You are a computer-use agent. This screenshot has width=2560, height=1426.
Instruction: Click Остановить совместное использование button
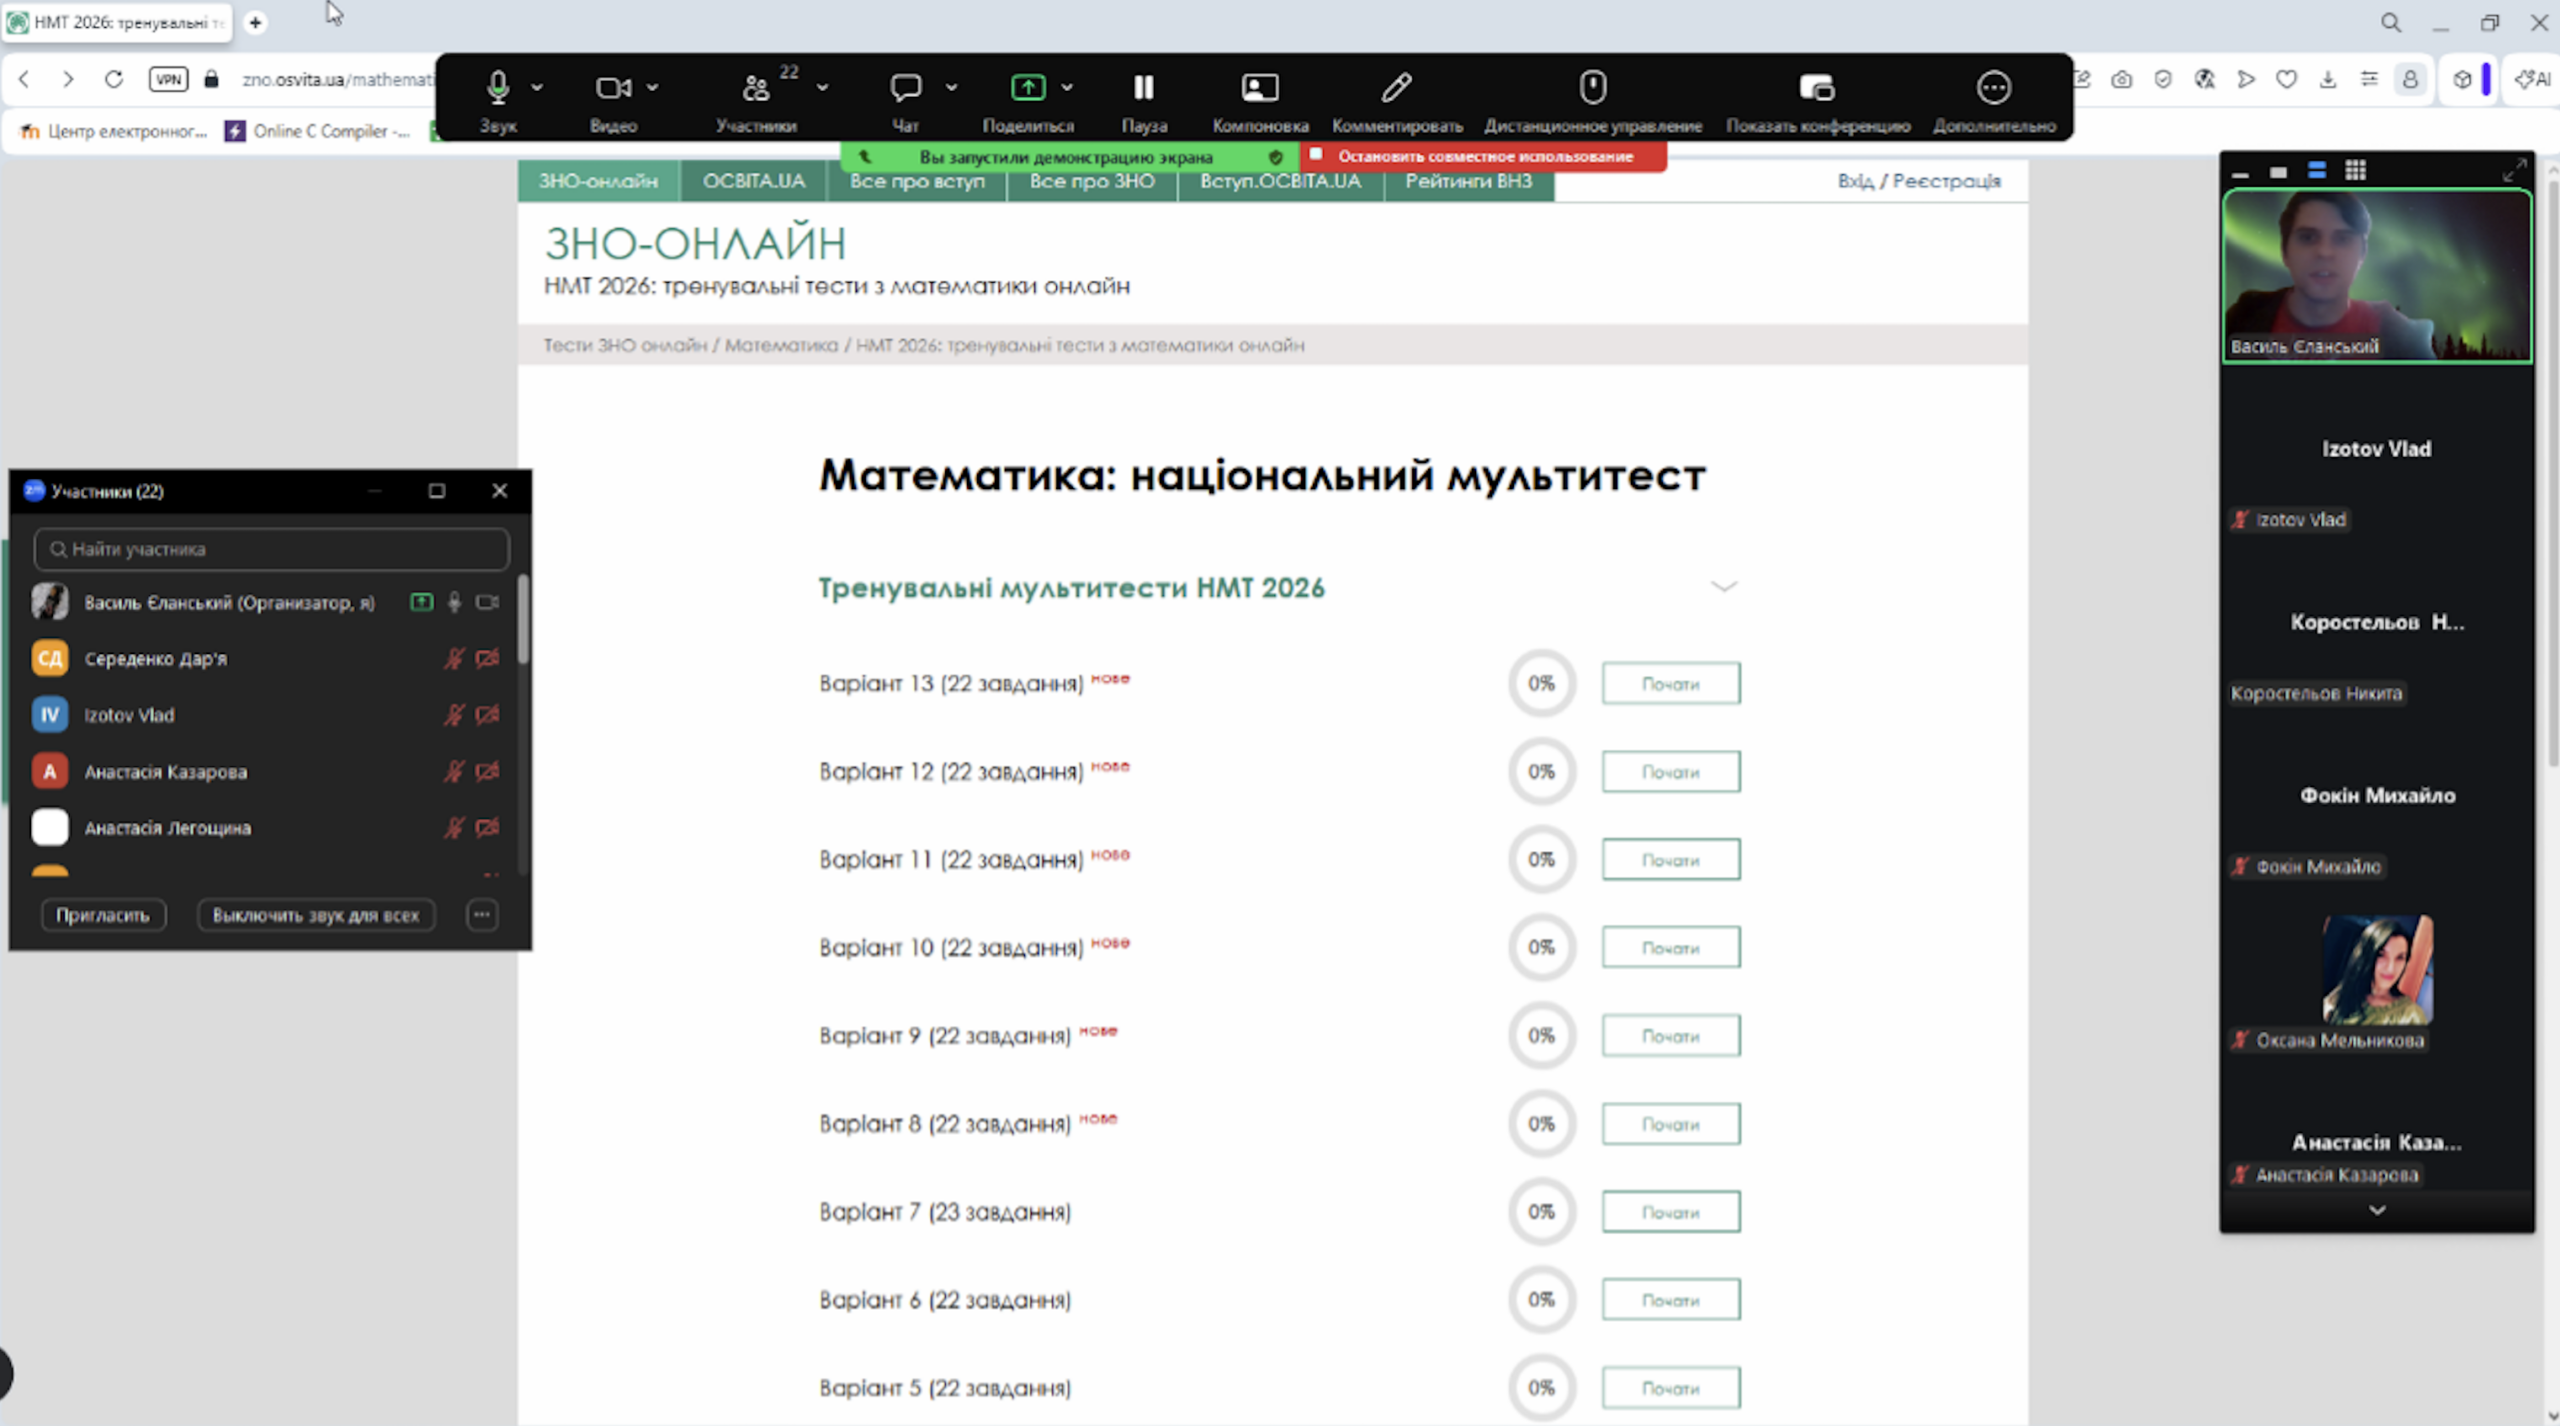(x=1483, y=156)
